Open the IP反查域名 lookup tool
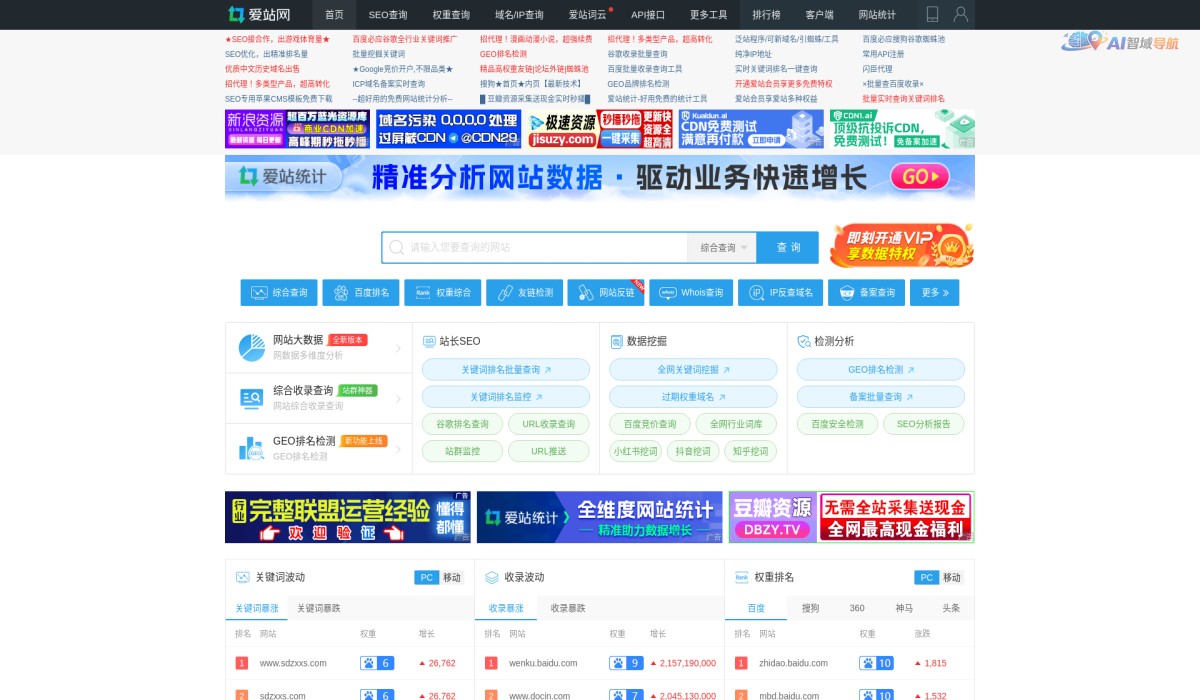Viewport: 1200px width, 700px height. (780, 292)
